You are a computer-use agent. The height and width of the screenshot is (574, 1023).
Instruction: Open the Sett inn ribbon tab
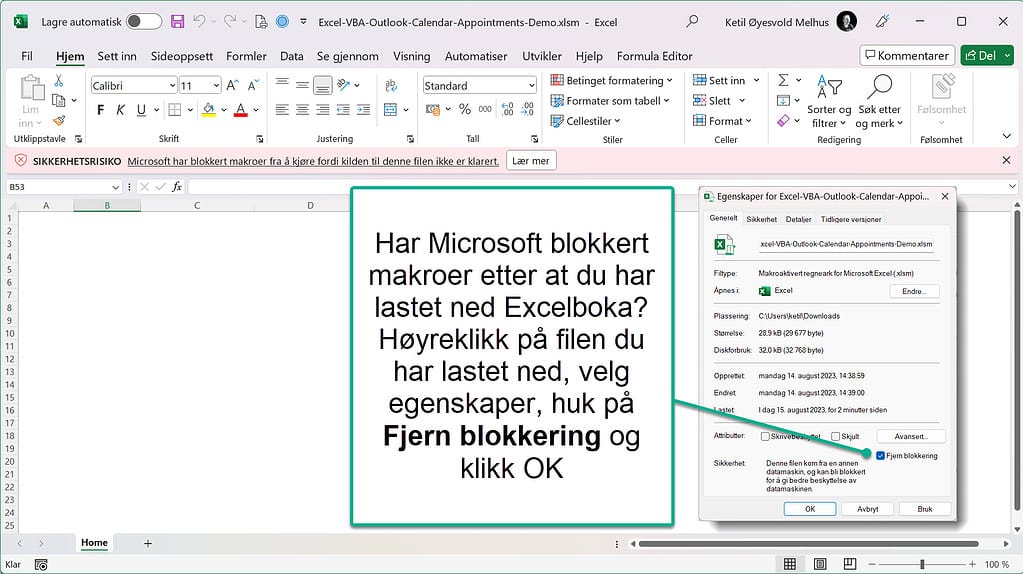[x=117, y=56]
